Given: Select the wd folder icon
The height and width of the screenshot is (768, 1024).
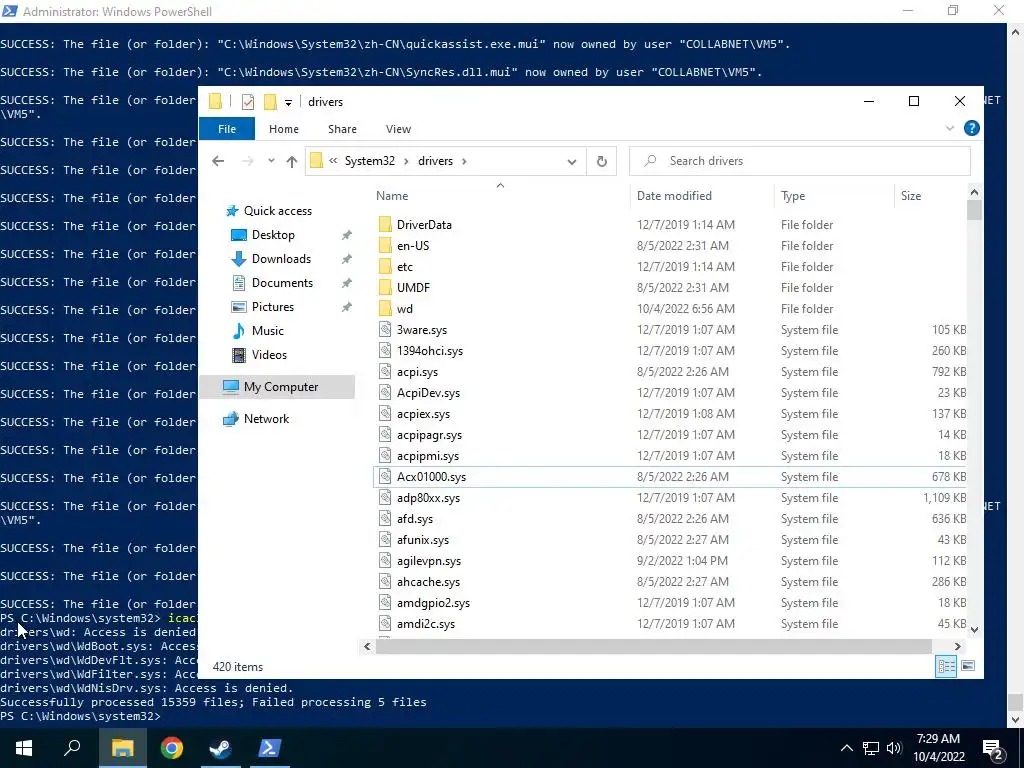Looking at the screenshot, I should (x=385, y=308).
